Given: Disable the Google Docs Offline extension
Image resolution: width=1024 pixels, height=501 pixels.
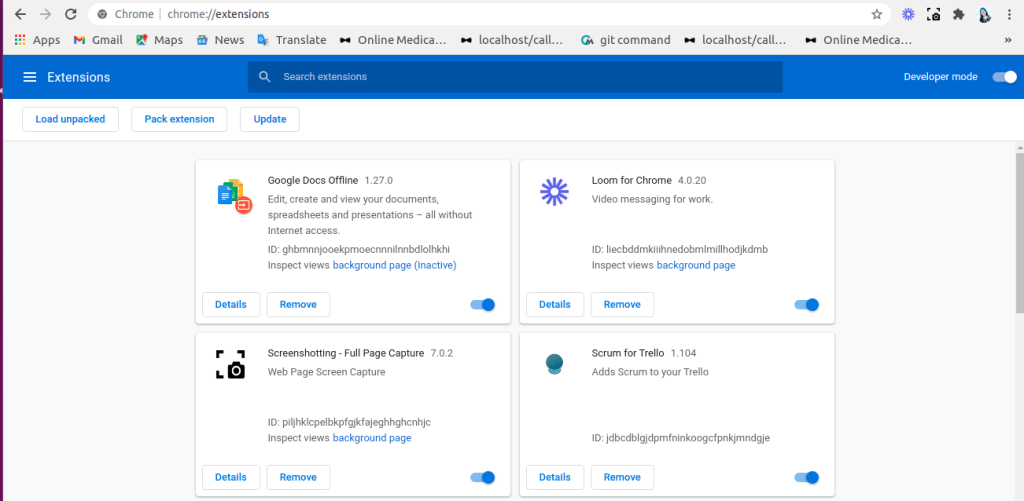Looking at the screenshot, I should pyautogui.click(x=483, y=305).
